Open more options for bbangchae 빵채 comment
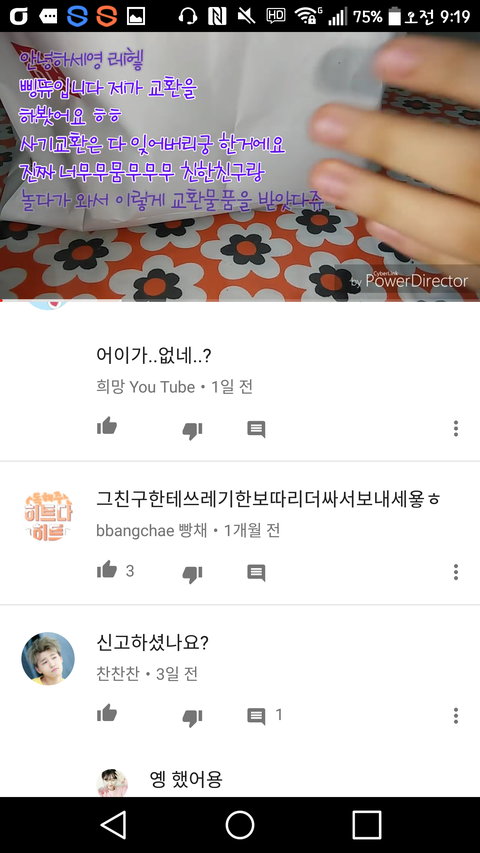This screenshot has width=480, height=853. (456, 572)
